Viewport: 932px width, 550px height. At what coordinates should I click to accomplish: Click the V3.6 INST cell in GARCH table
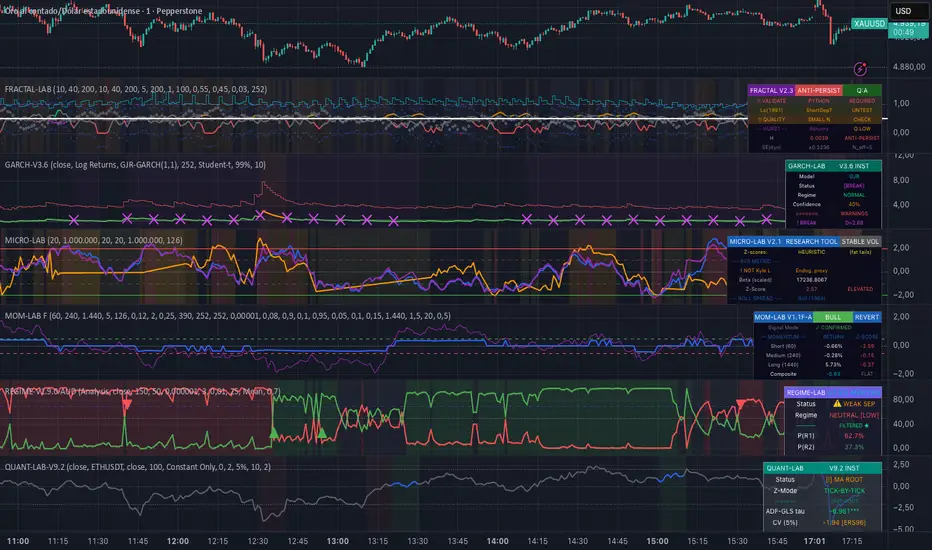854,166
